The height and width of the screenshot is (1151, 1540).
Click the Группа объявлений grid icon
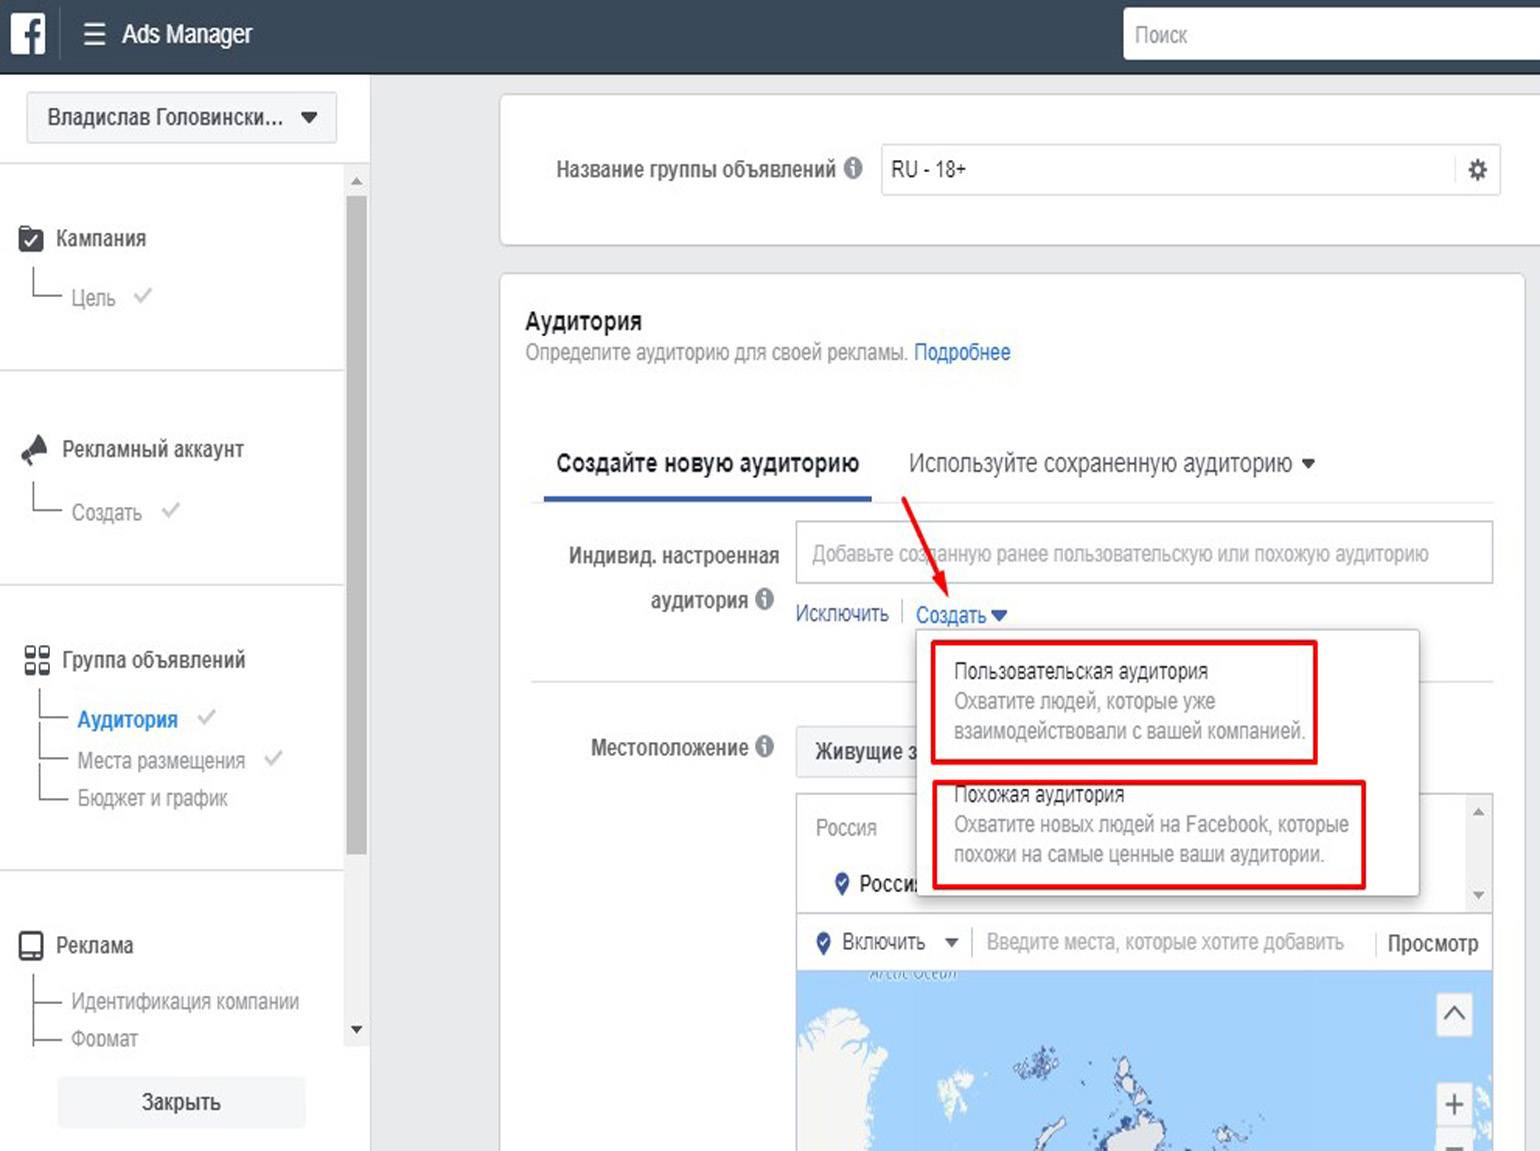(37, 660)
